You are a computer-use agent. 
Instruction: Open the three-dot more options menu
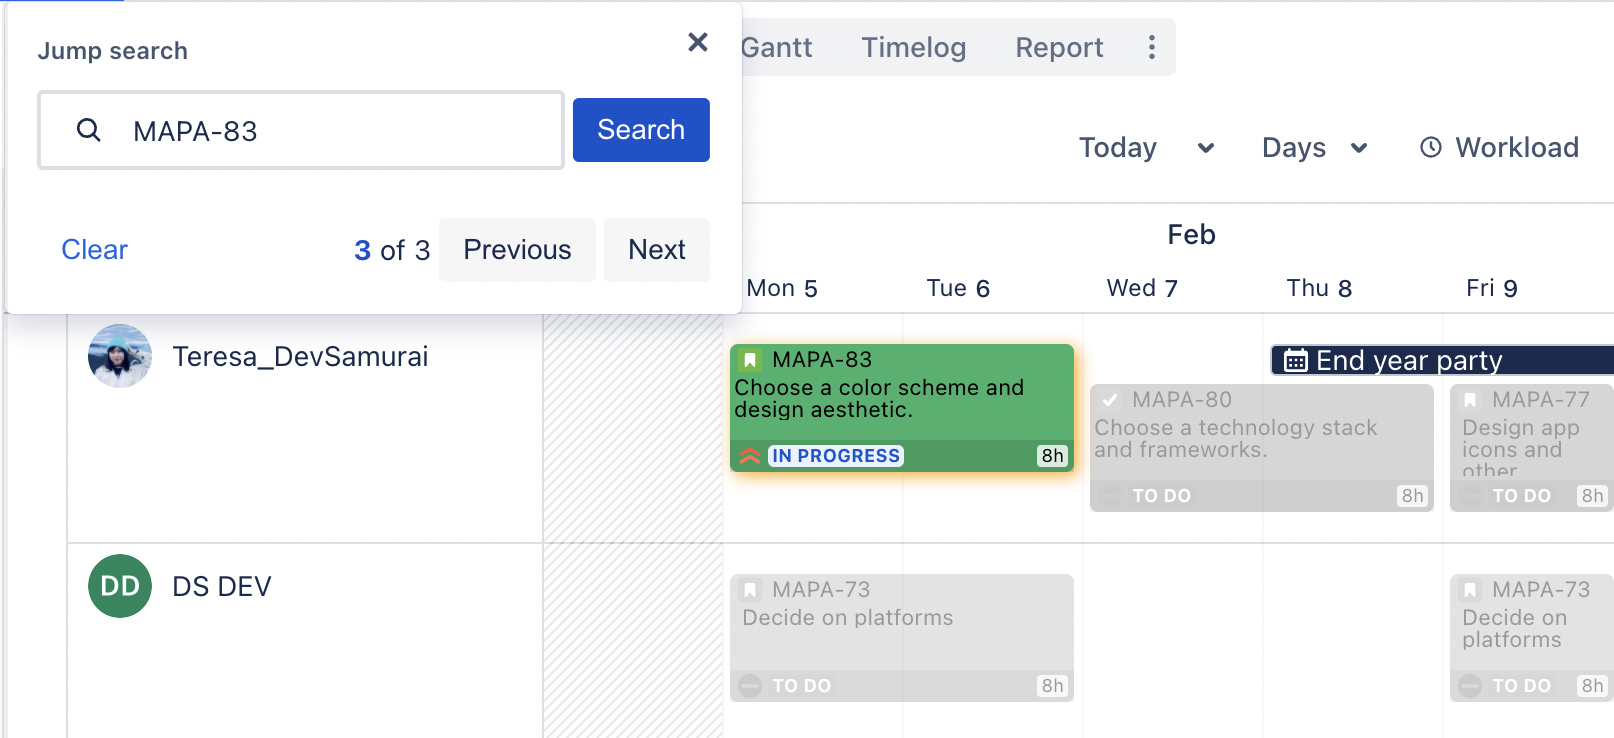(x=1152, y=47)
